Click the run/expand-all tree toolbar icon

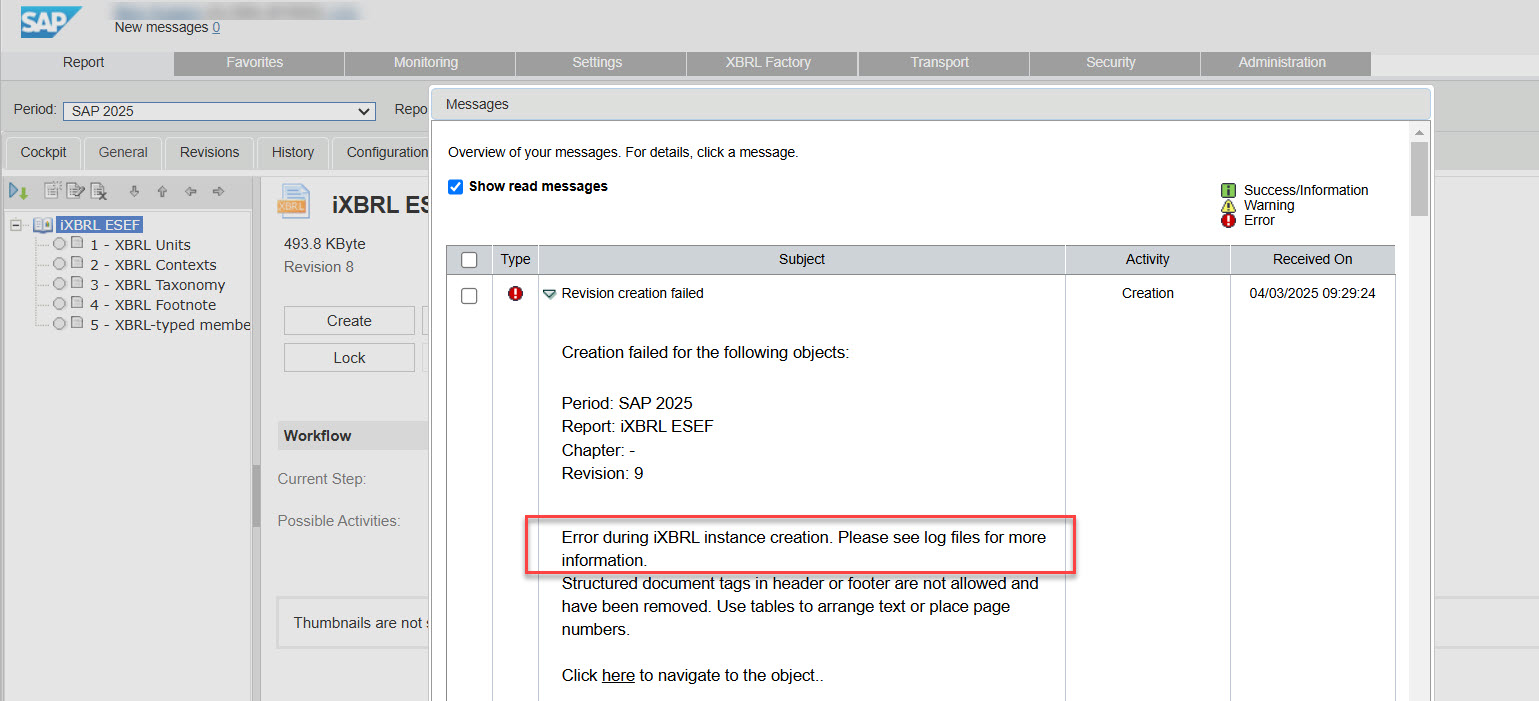pyautogui.click(x=18, y=191)
